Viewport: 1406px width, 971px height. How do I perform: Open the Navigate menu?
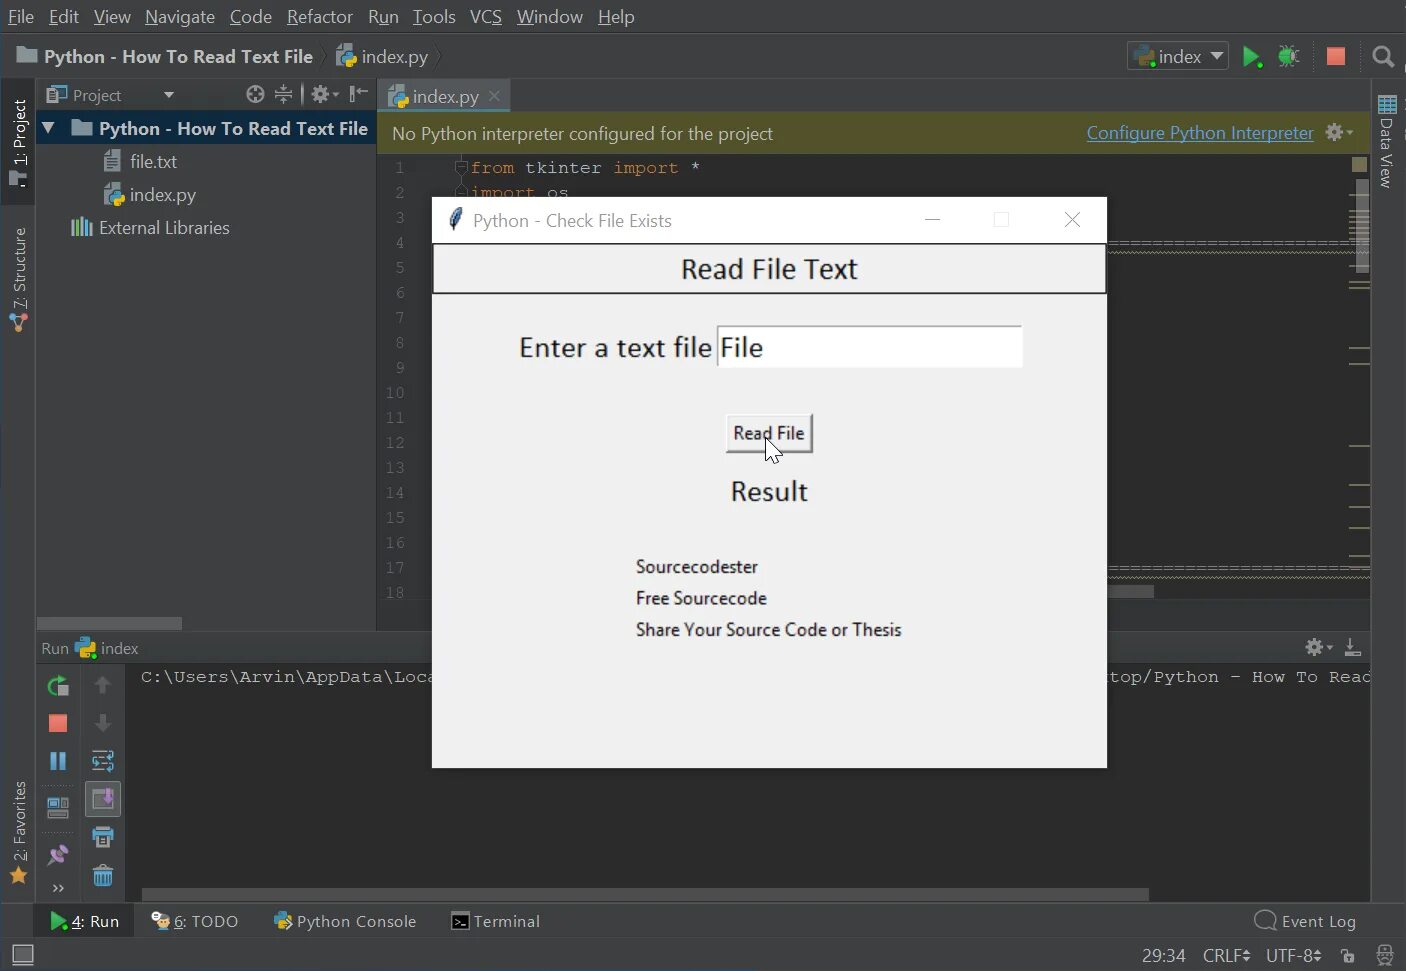(x=179, y=17)
